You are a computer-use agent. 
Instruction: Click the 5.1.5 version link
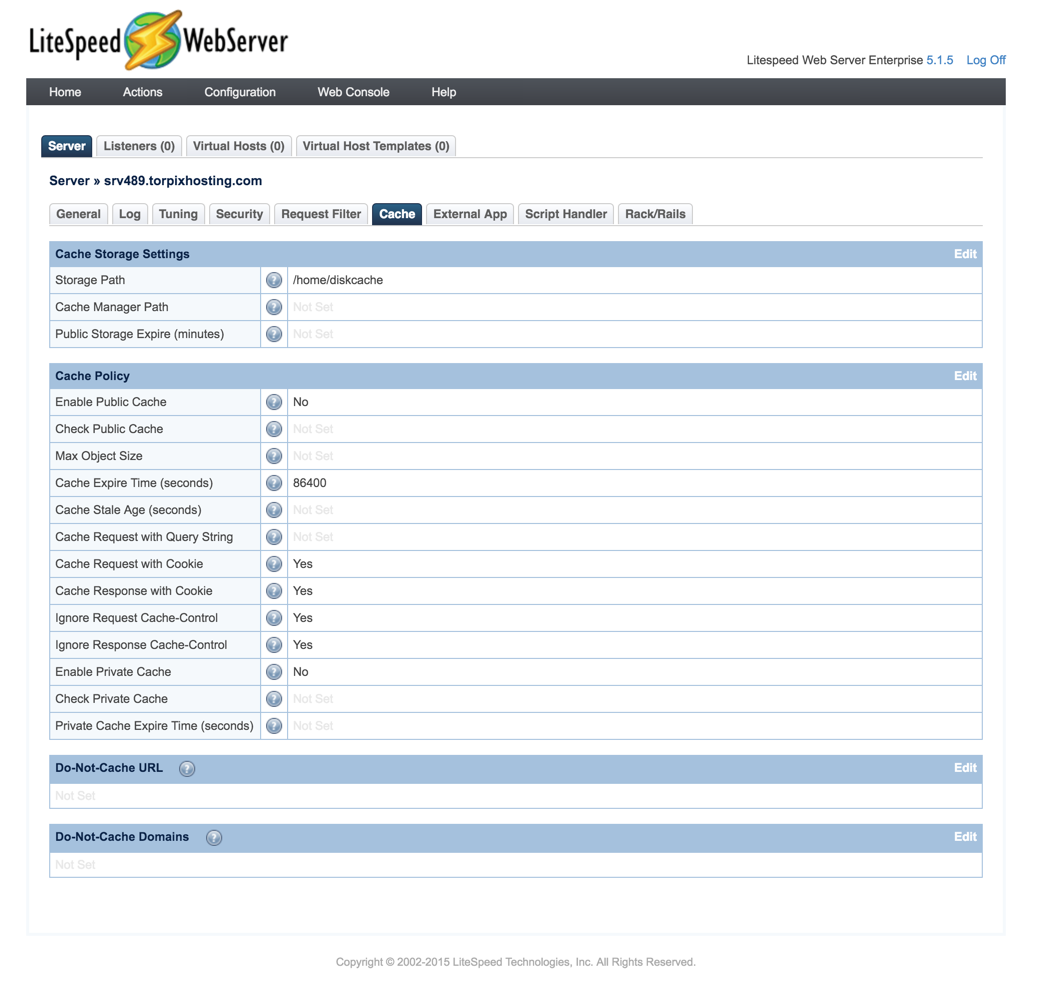[939, 60]
